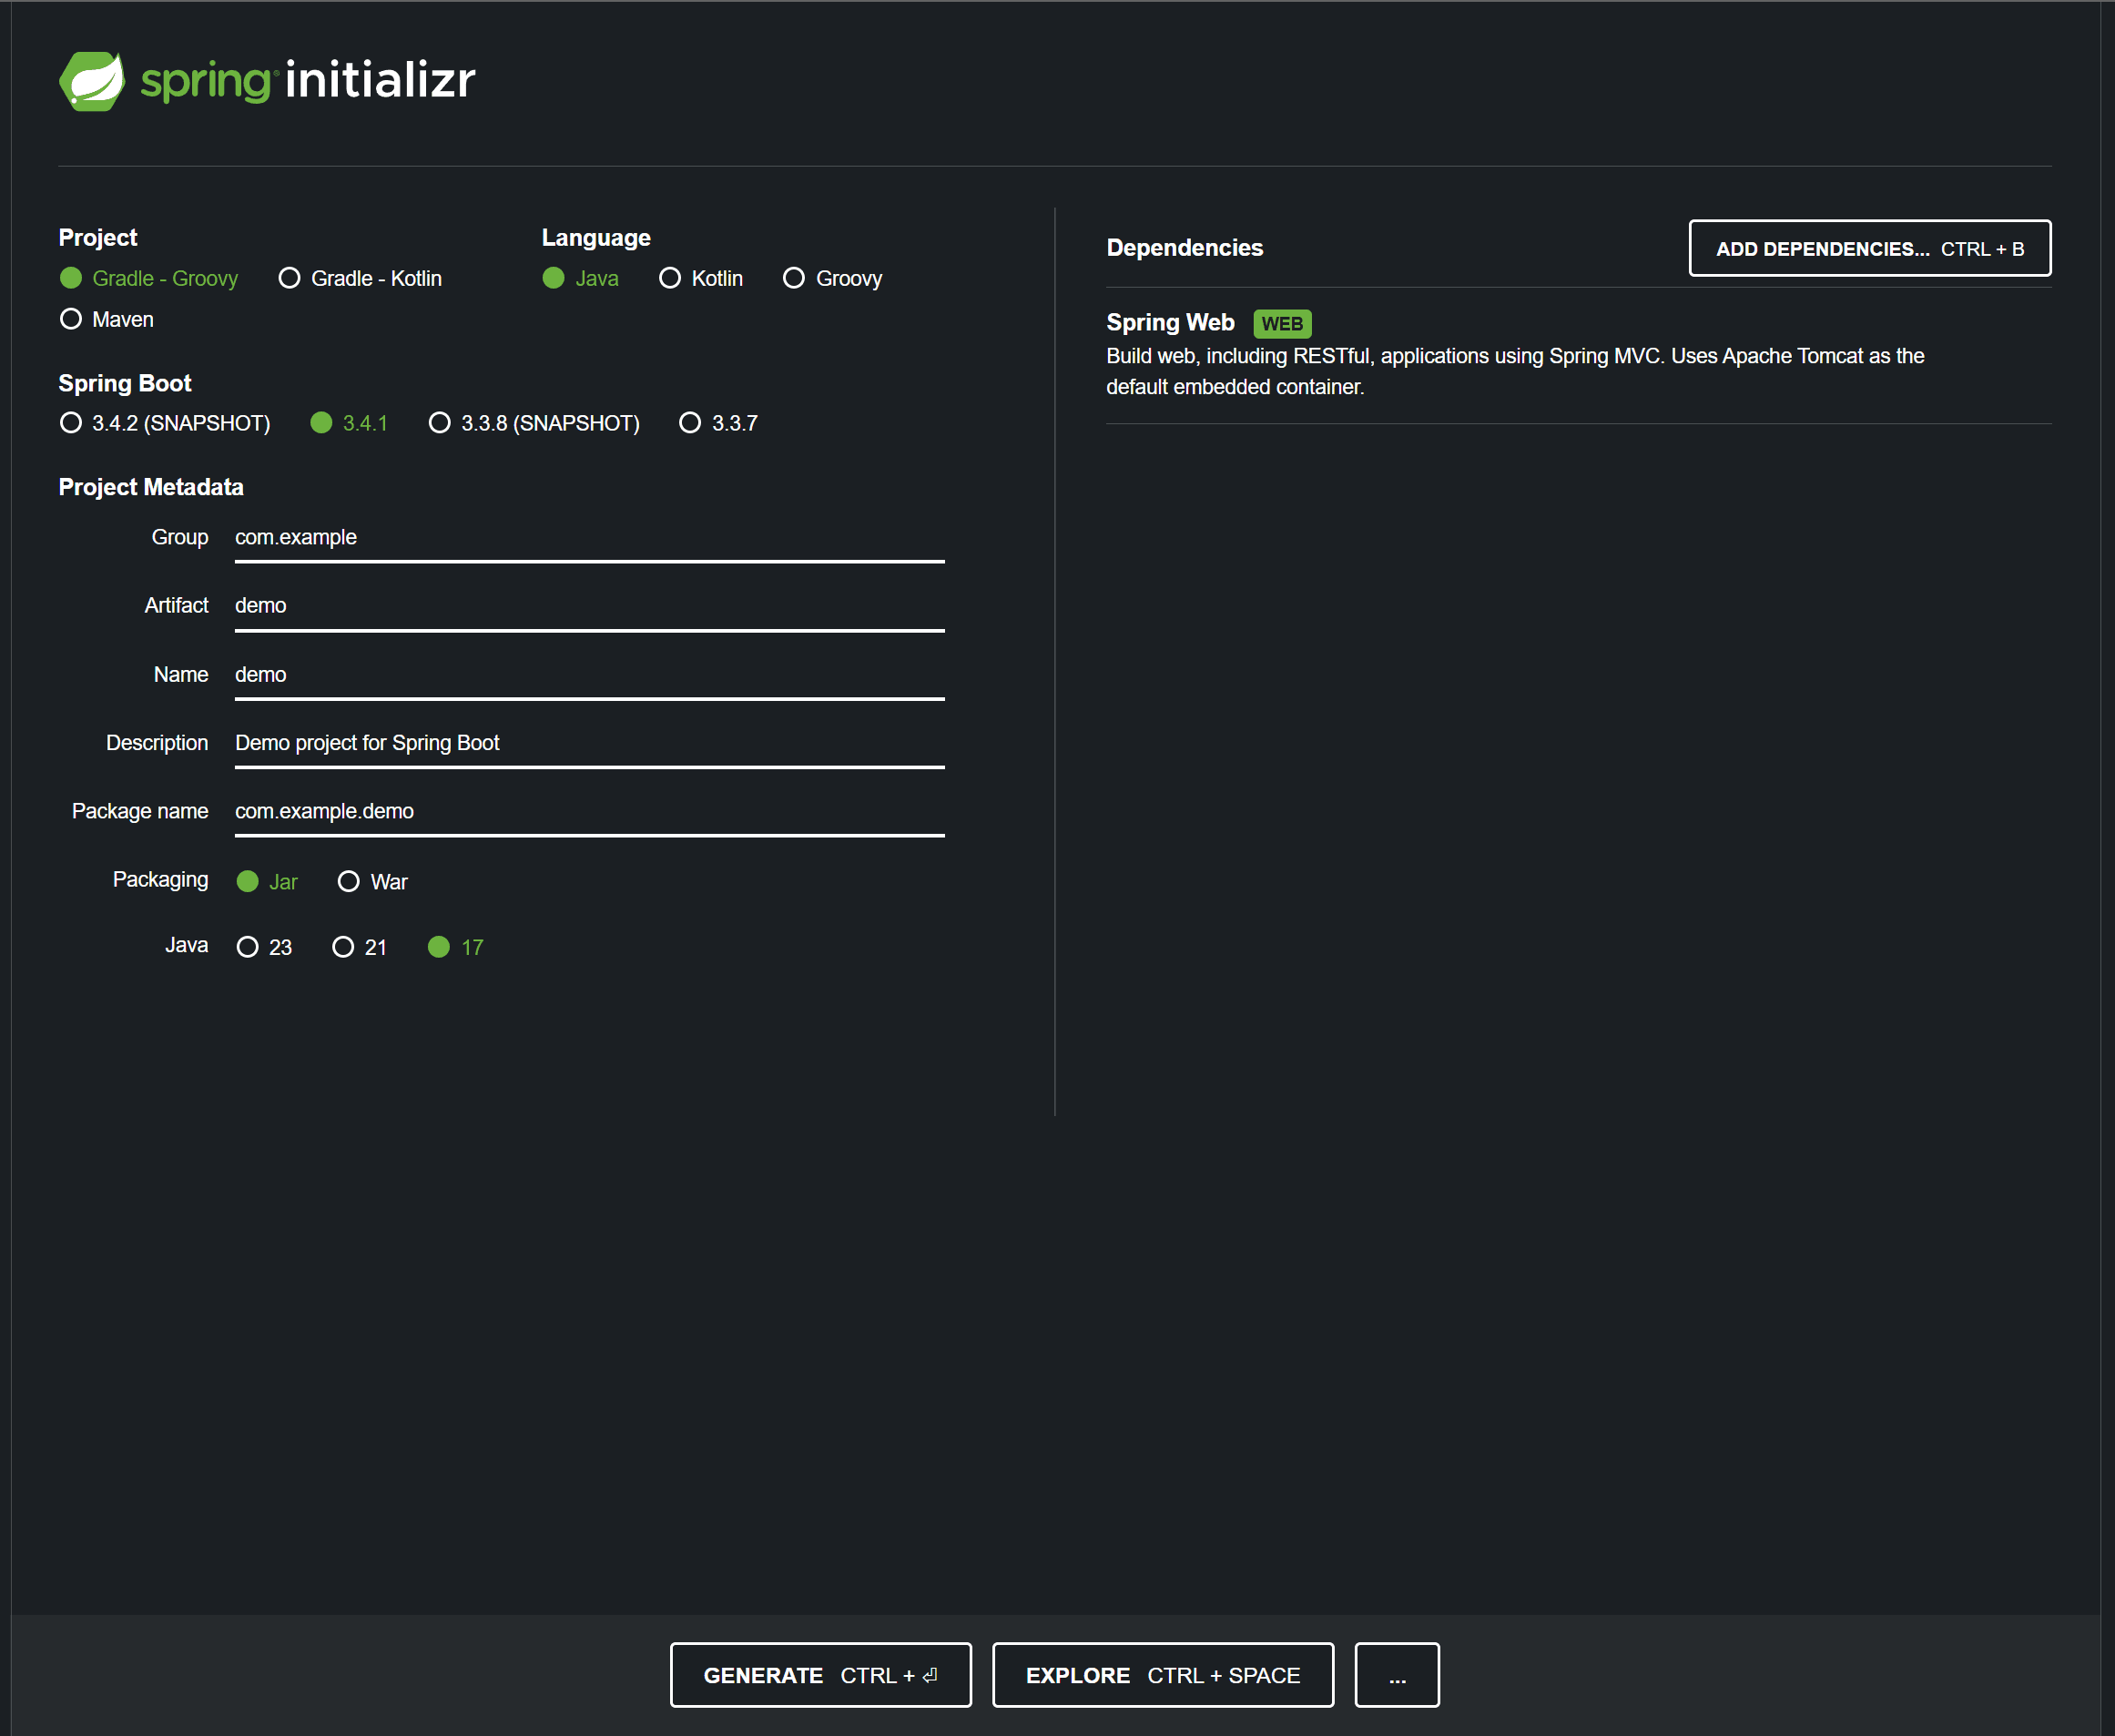Select Gradle - Groovy project type
Image resolution: width=2115 pixels, height=1736 pixels.
click(149, 278)
